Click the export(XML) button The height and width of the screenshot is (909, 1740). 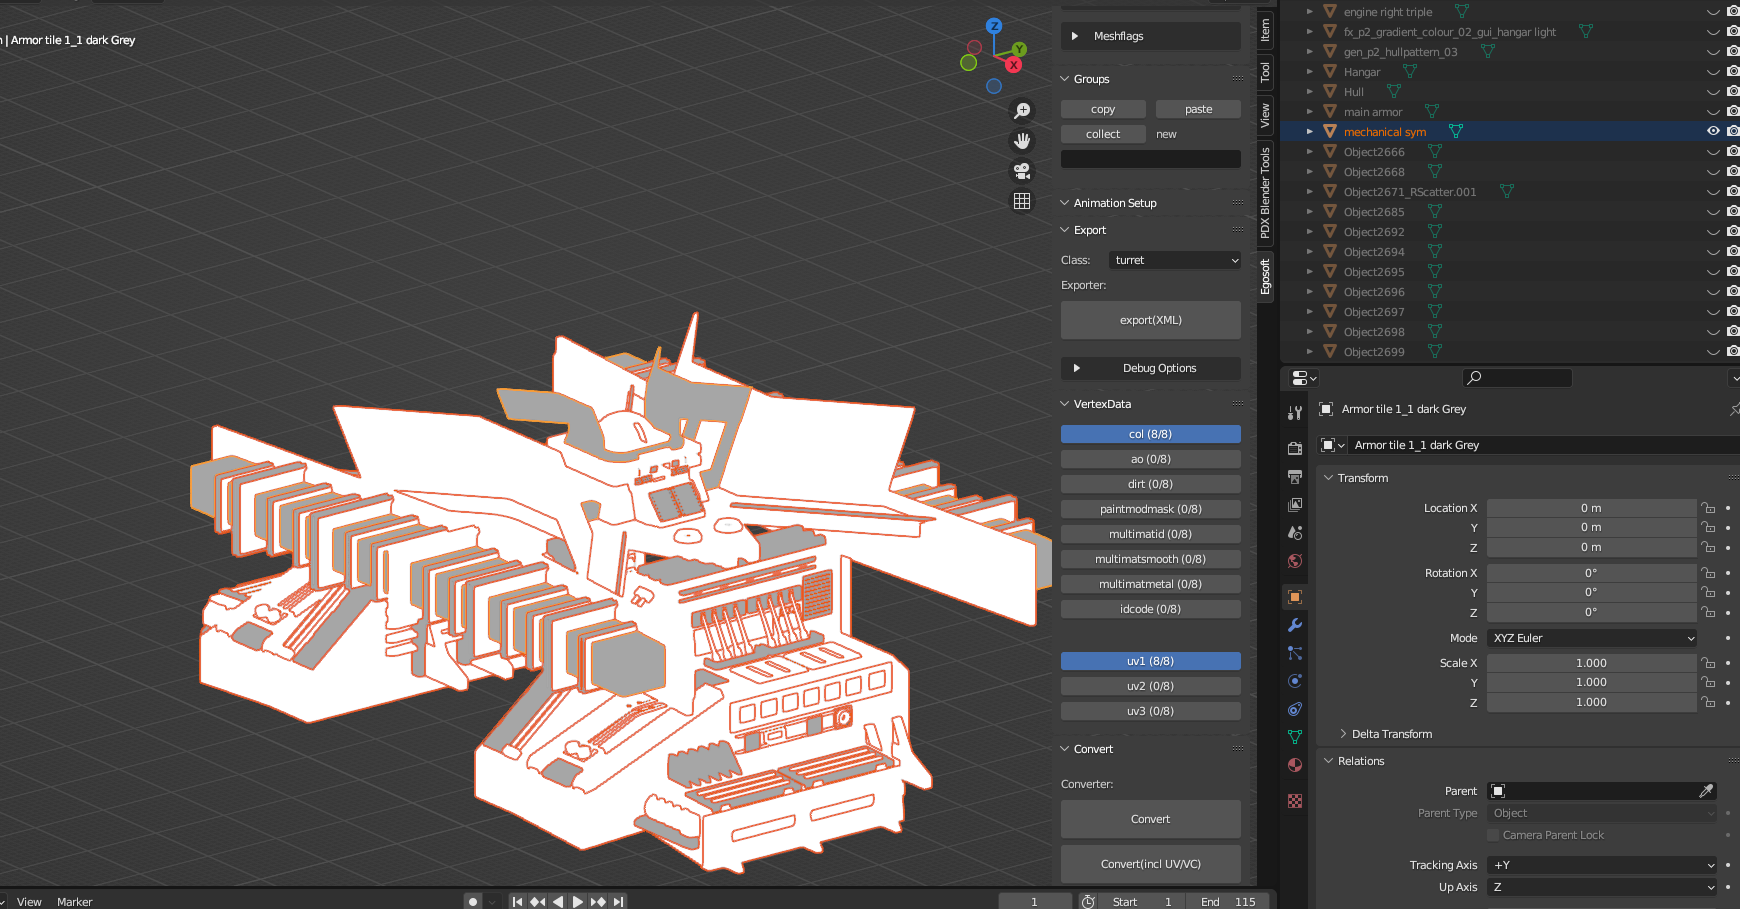coord(1151,320)
